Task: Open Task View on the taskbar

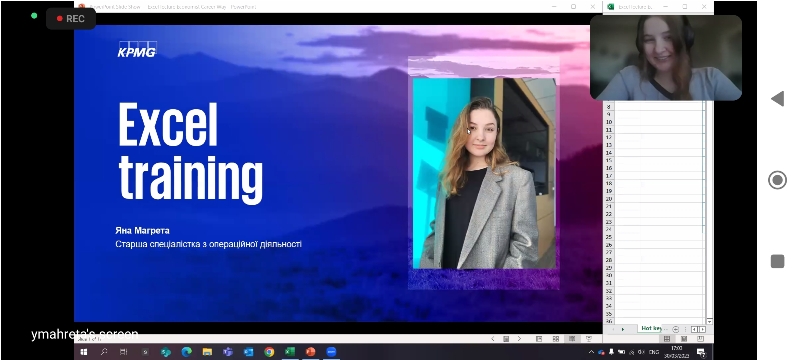Action: pyautogui.click(x=123, y=352)
